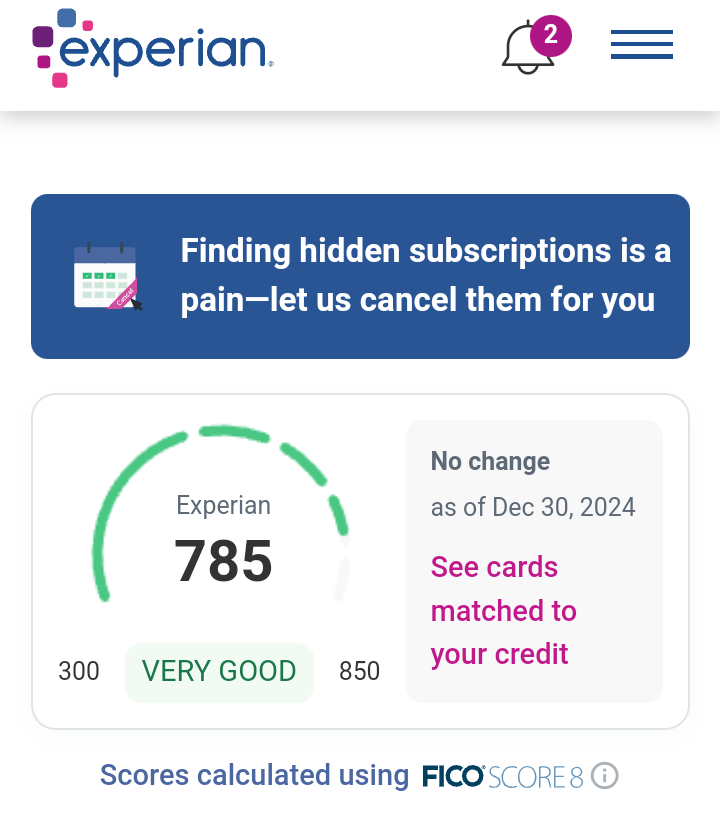
Task: Click the VERY GOOD rating badge
Action: (219, 671)
